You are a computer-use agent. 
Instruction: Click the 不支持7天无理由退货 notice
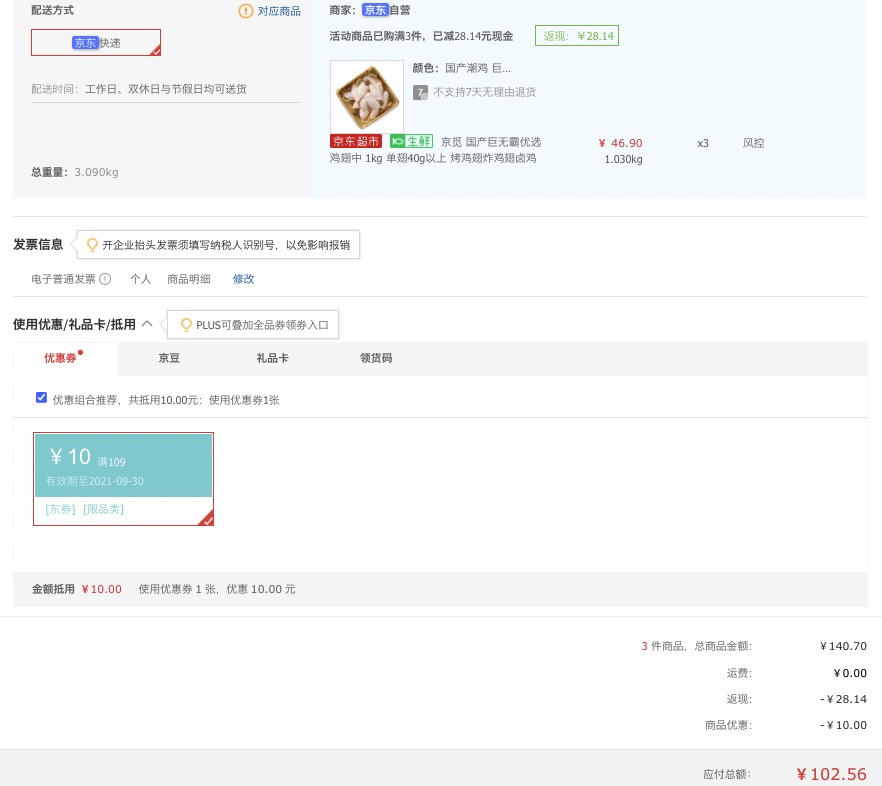tap(484, 92)
